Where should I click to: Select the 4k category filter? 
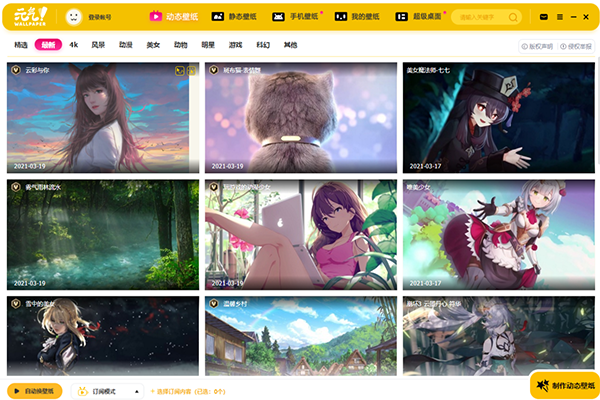pyautogui.click(x=74, y=45)
